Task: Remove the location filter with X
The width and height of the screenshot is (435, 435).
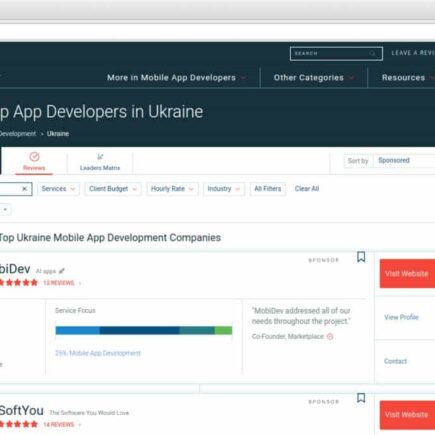Action: click(24, 189)
